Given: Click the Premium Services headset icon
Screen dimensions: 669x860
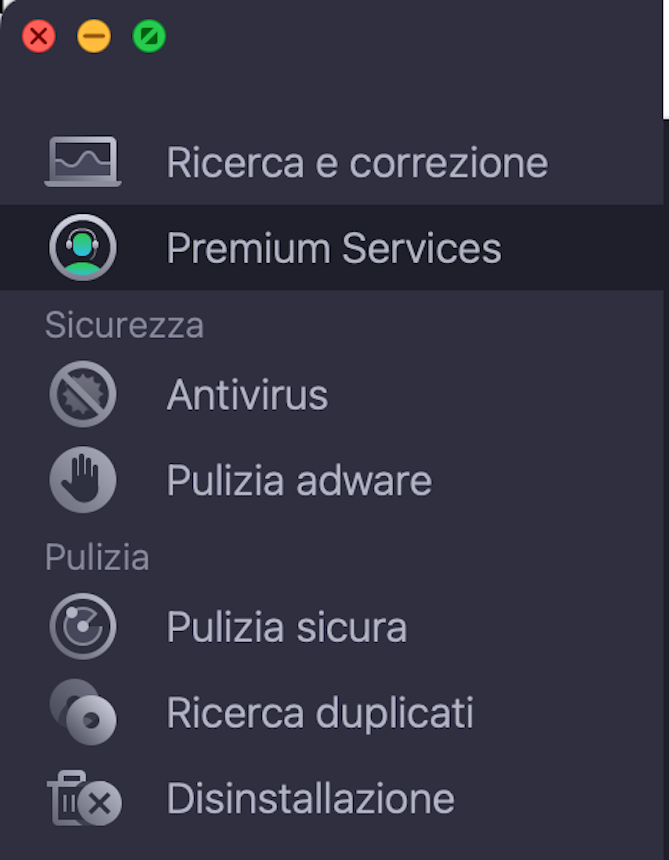Looking at the screenshot, I should point(83,247).
